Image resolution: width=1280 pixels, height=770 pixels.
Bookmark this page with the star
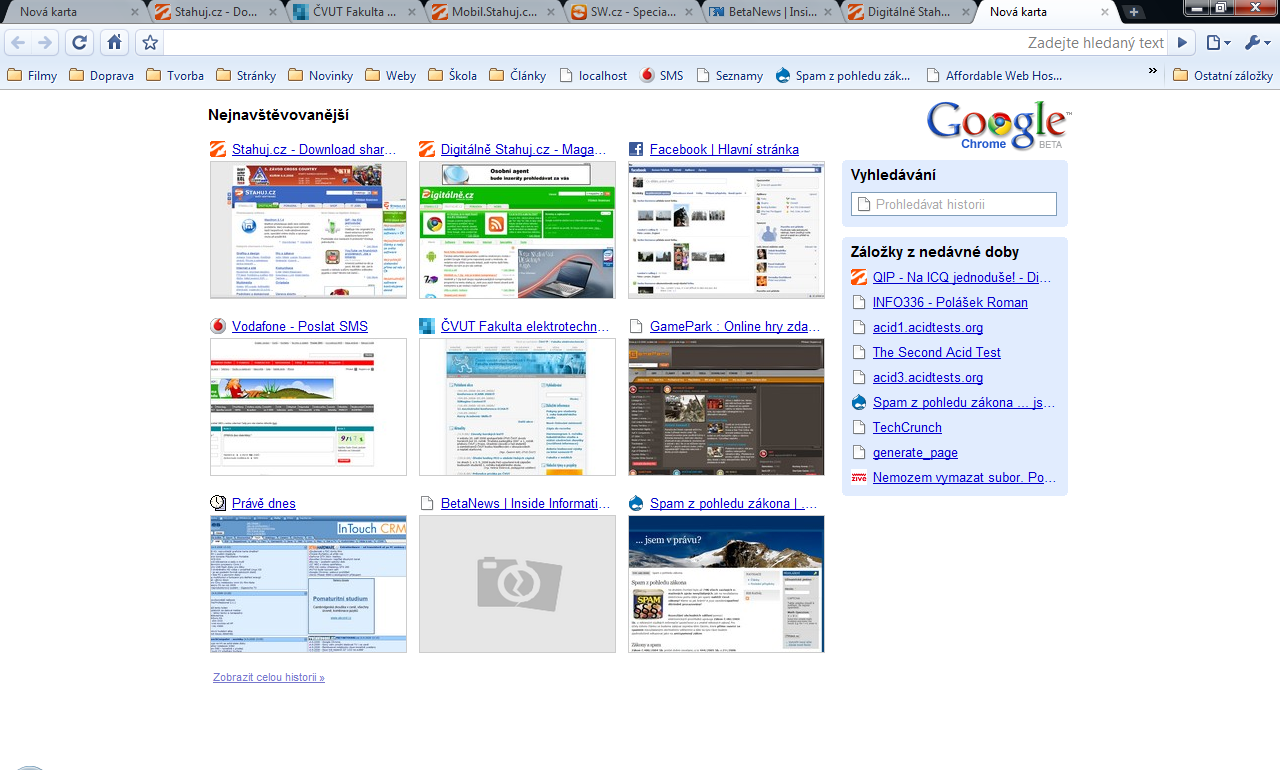[150, 43]
